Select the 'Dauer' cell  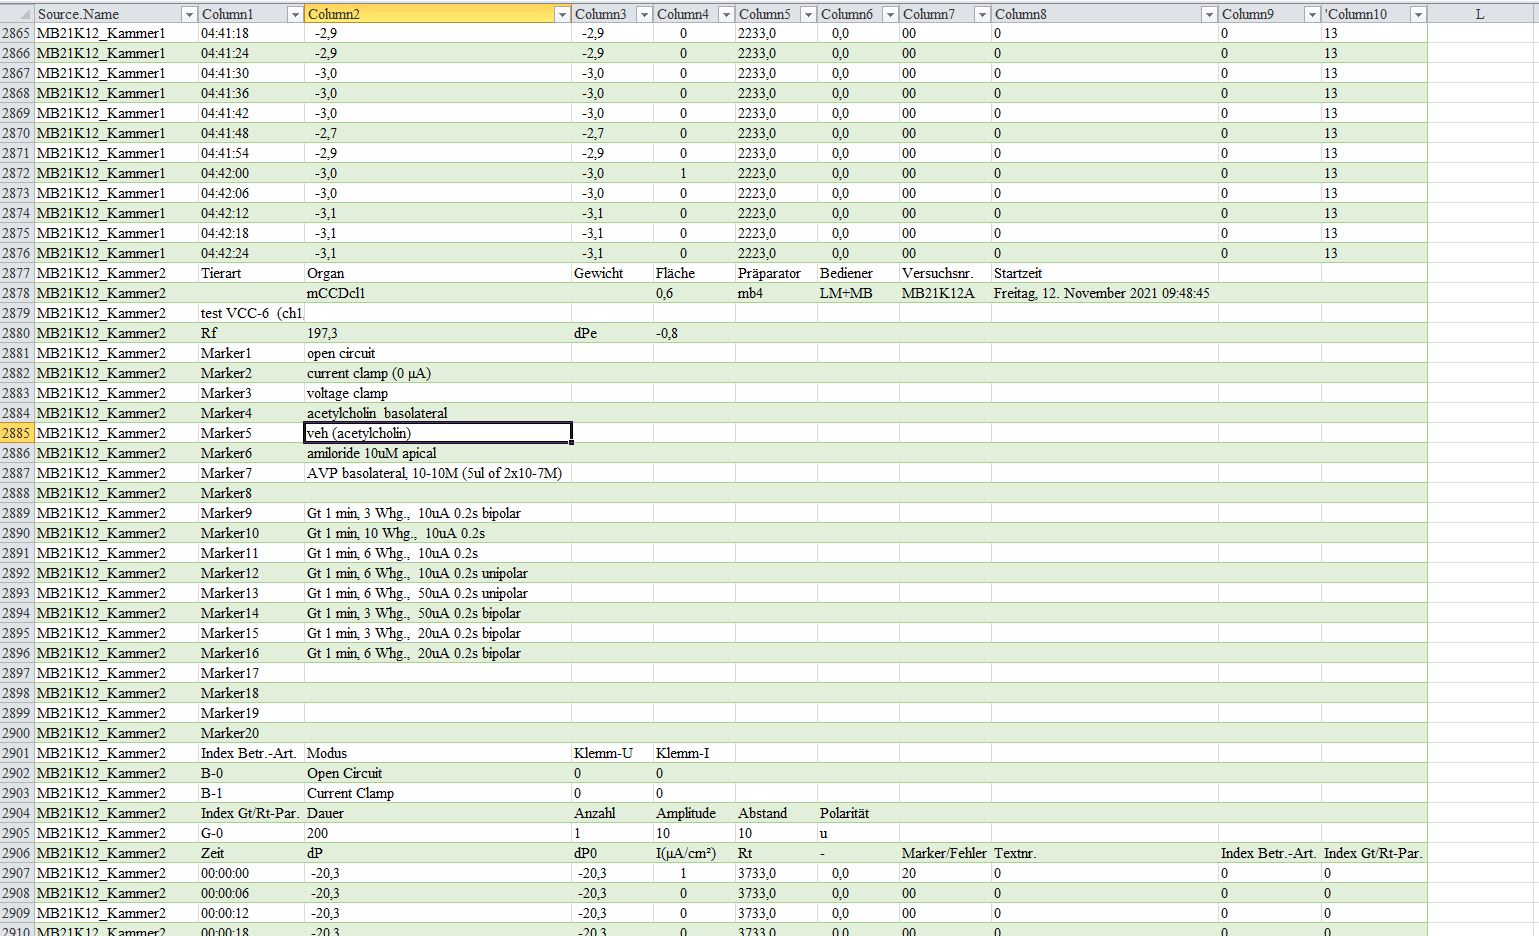click(x=437, y=813)
